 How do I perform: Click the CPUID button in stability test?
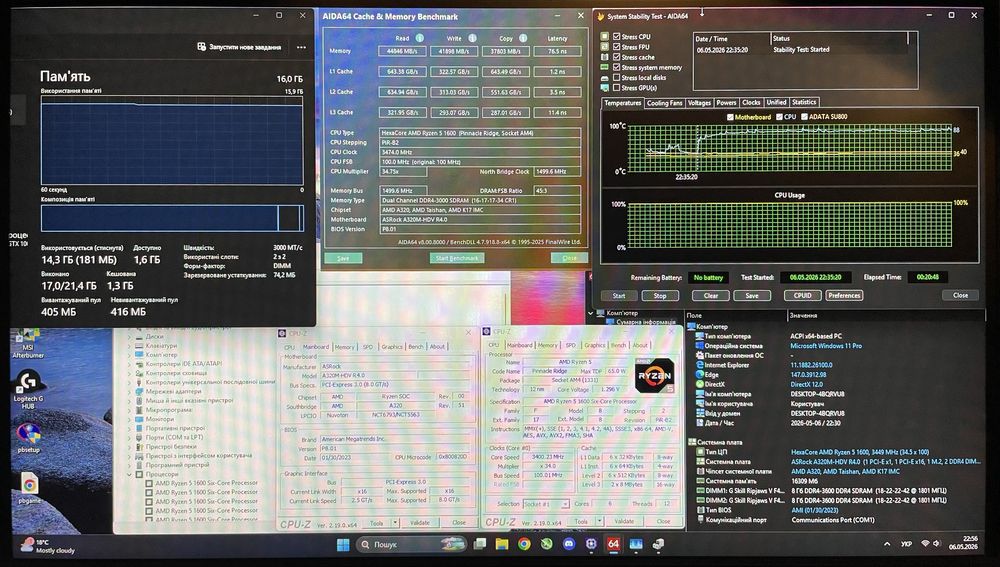802,295
